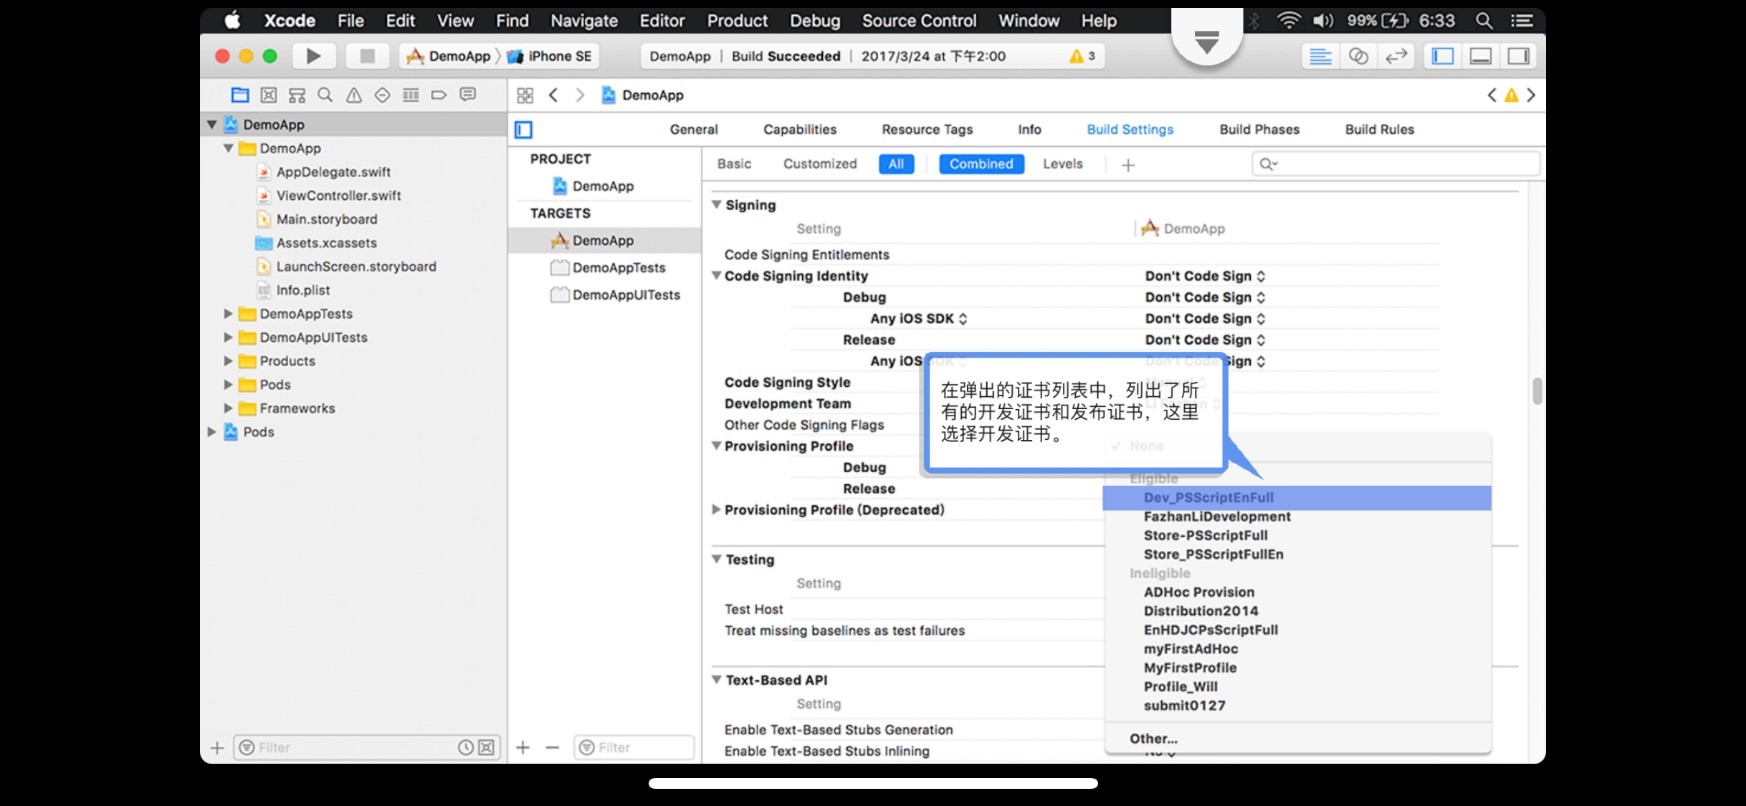Add file with navigator plus button
Image resolution: width=1746 pixels, height=806 pixels.
tap(217, 747)
